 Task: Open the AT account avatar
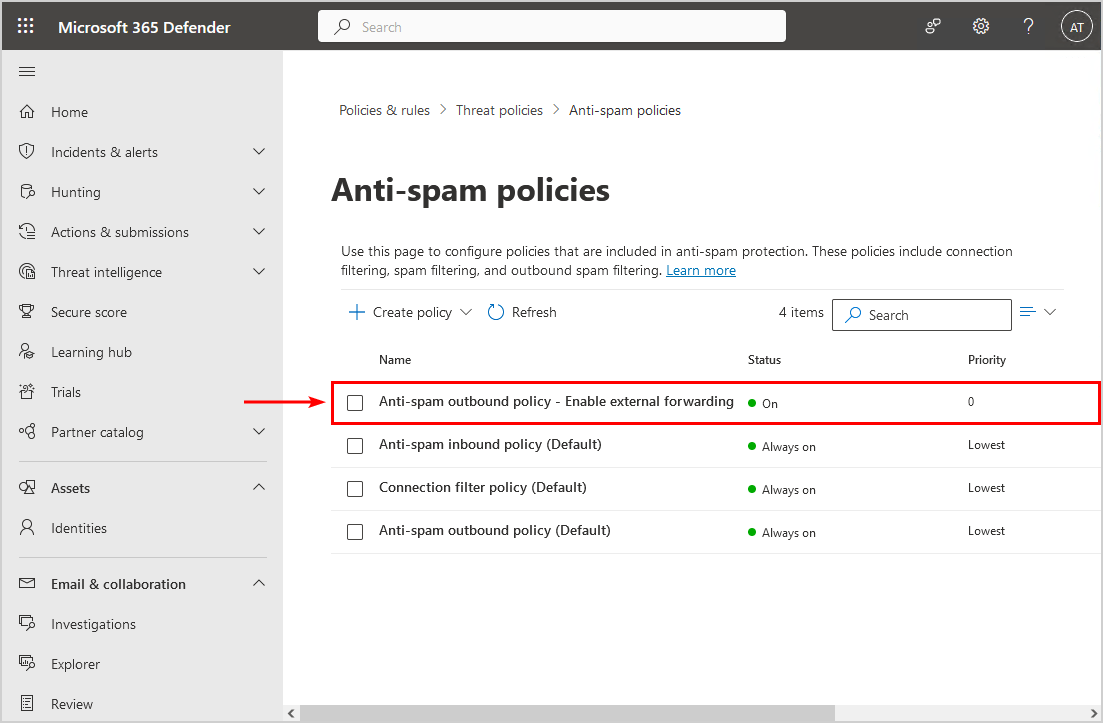(x=1076, y=27)
